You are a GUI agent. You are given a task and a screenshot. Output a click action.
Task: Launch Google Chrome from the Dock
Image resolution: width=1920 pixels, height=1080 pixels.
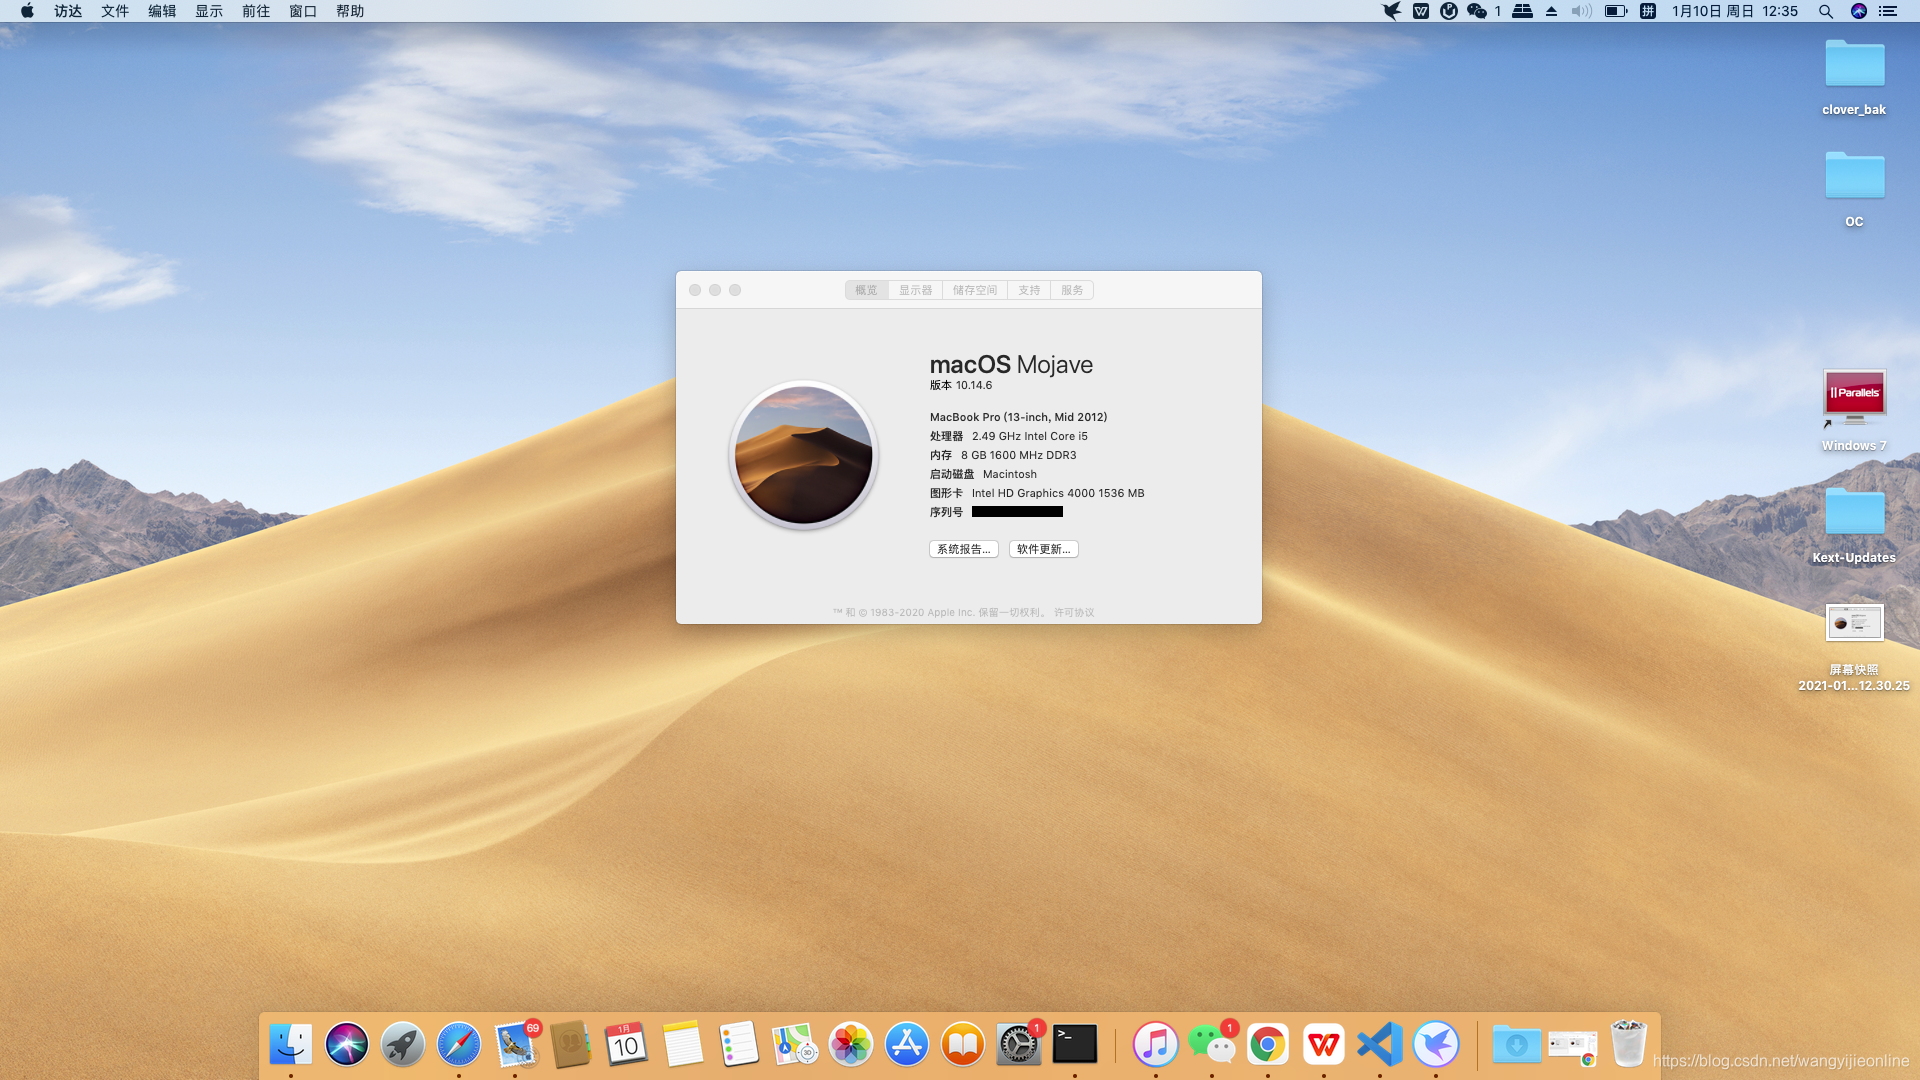(1267, 1045)
